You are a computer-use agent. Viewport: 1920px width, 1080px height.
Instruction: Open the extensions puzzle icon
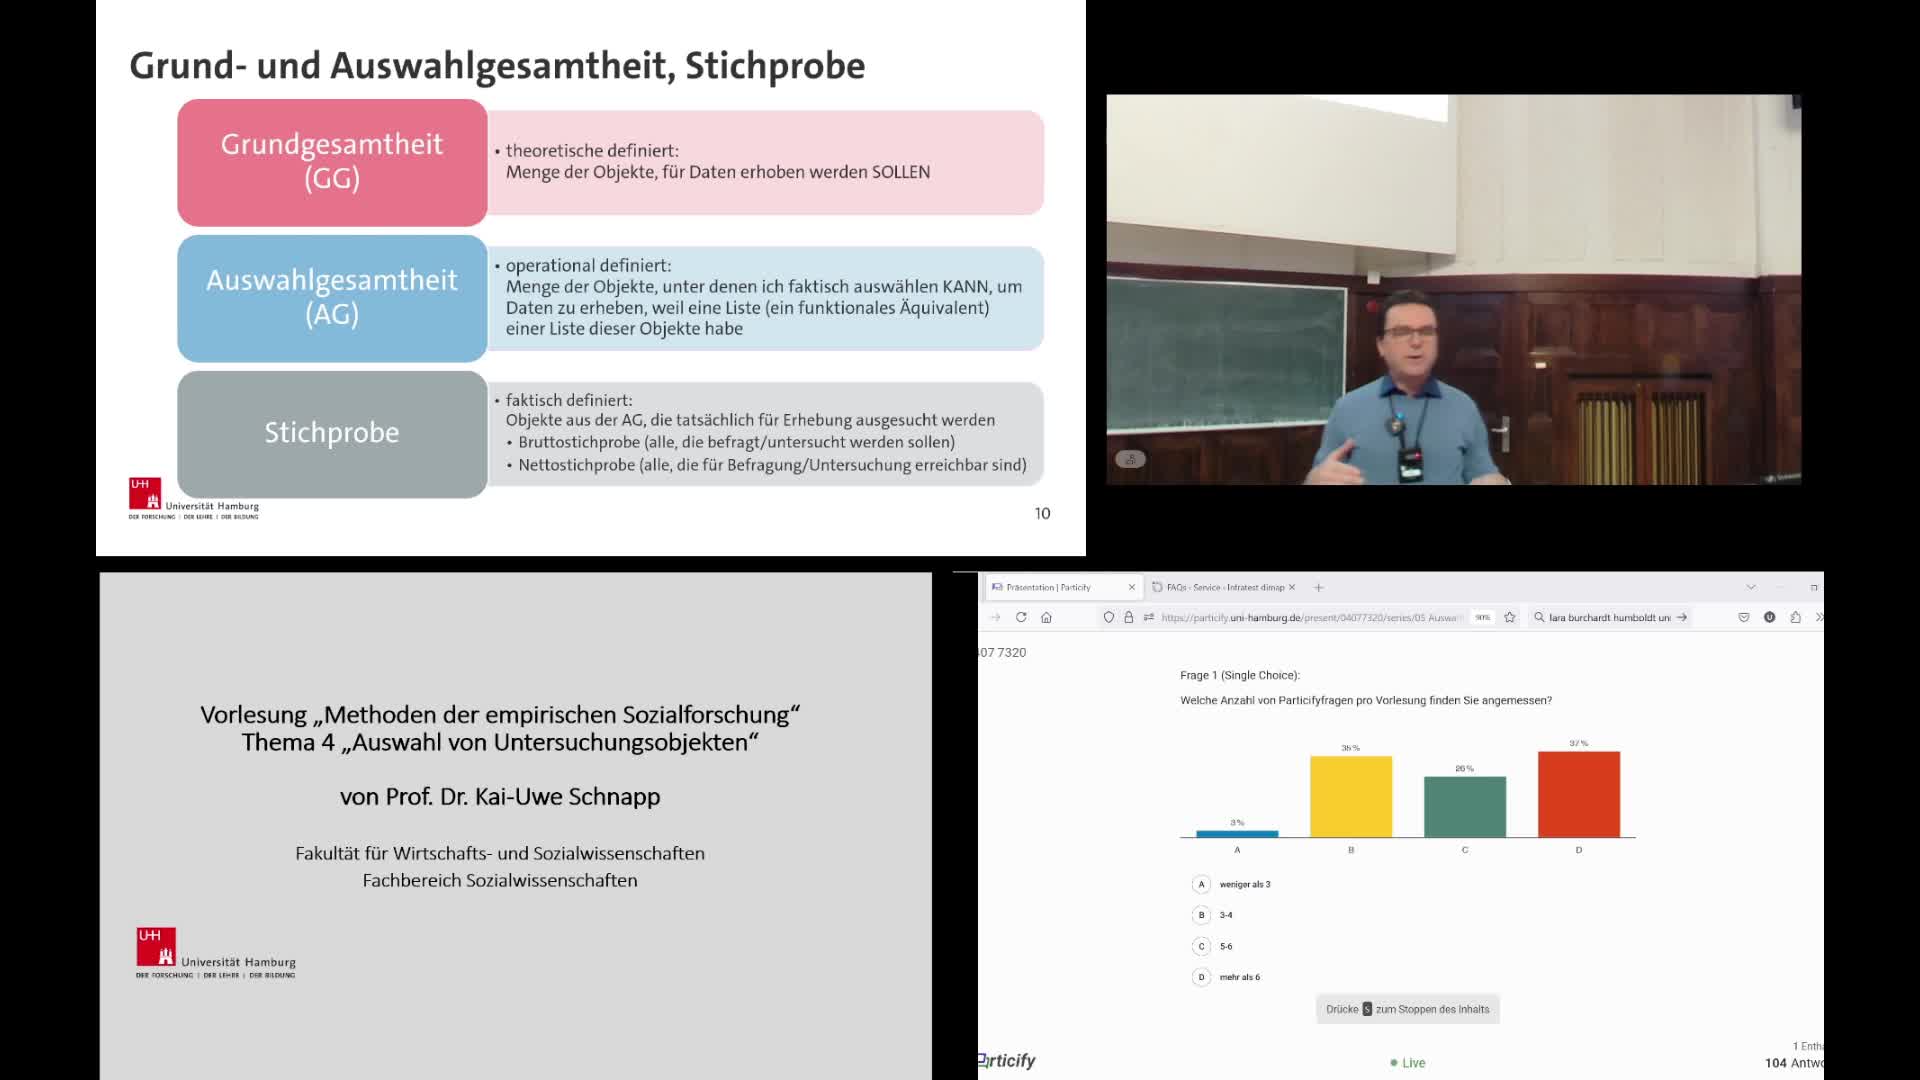point(1795,617)
